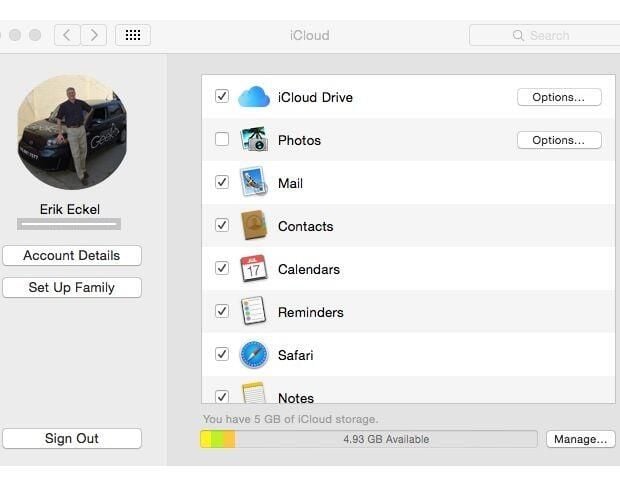Click the Notes notepad icon
The width and height of the screenshot is (620, 485).
(254, 393)
